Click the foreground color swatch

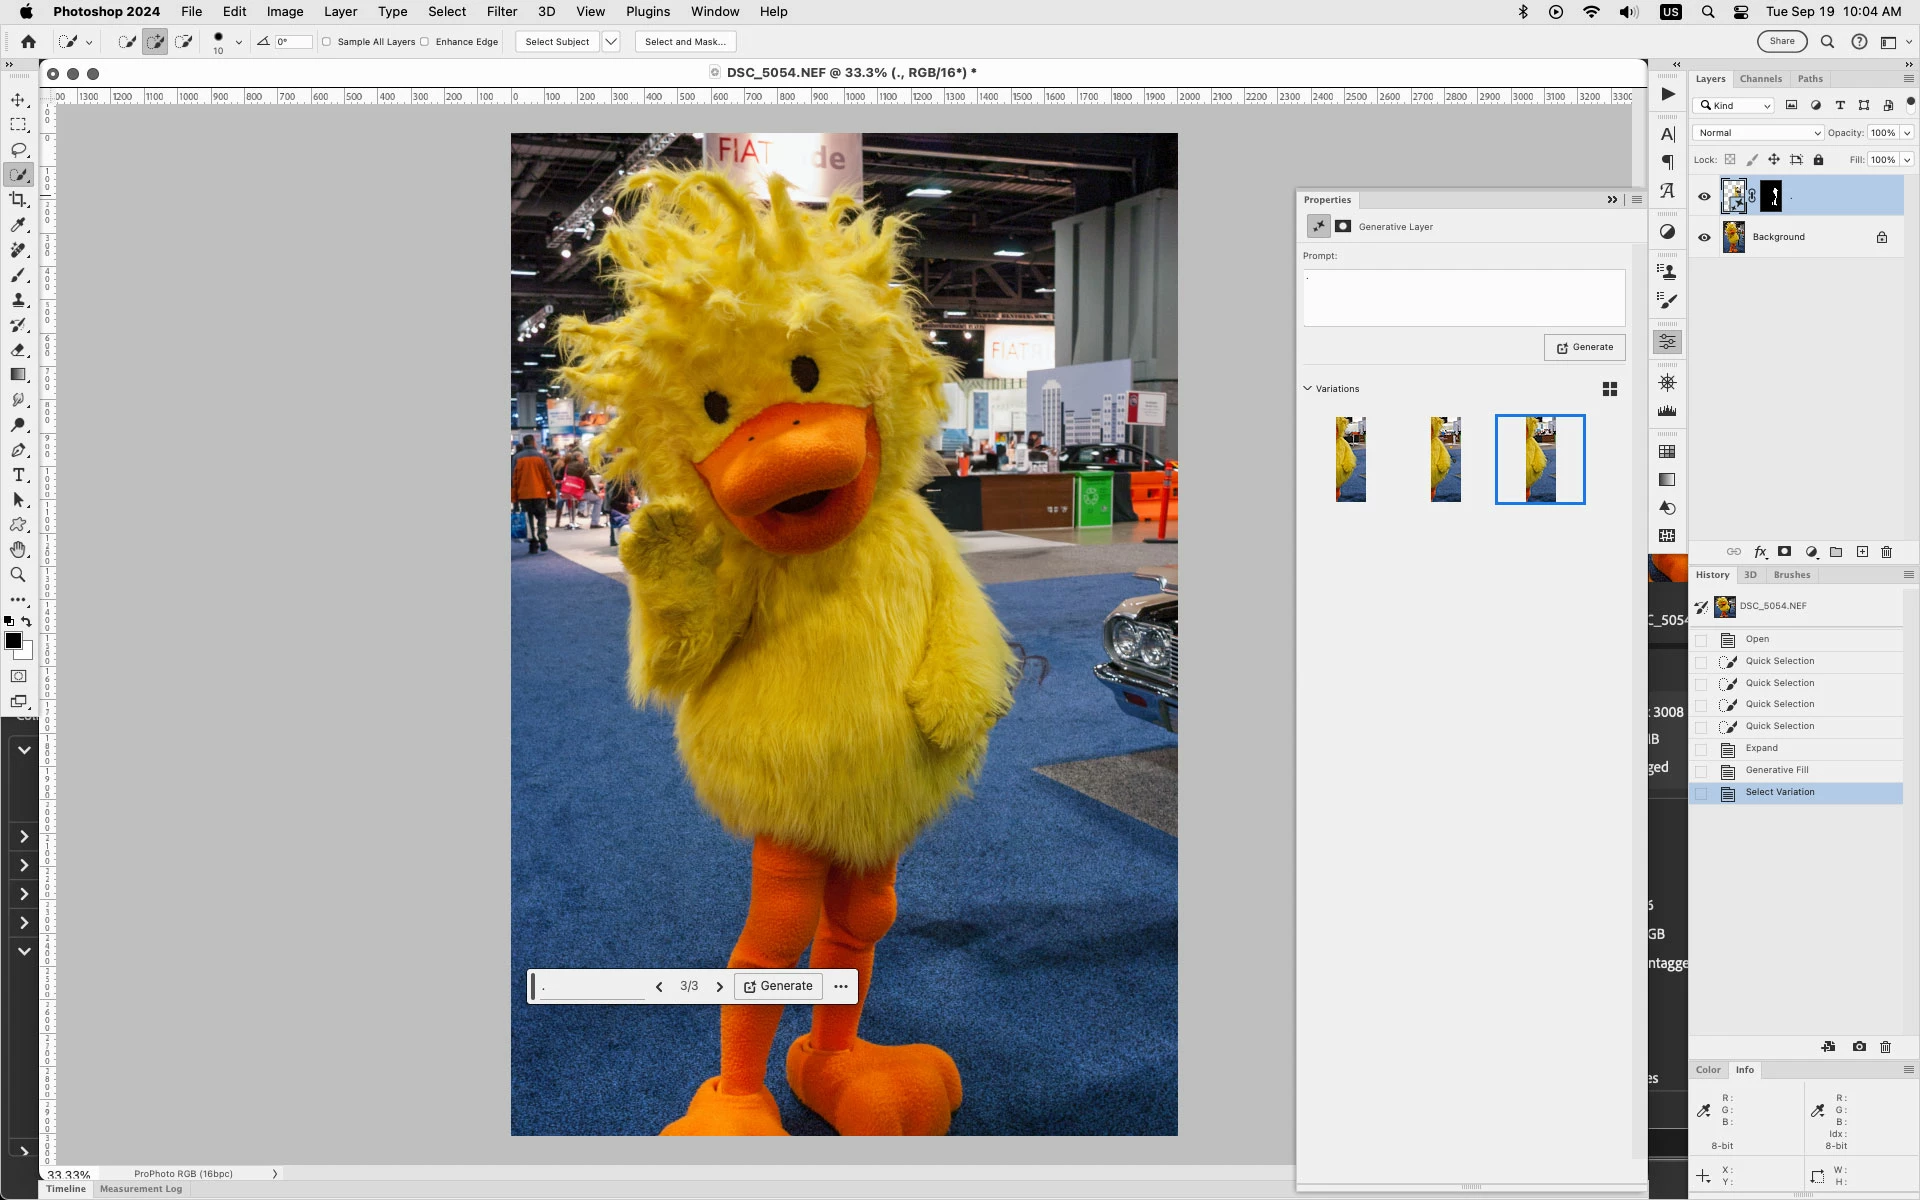13,641
